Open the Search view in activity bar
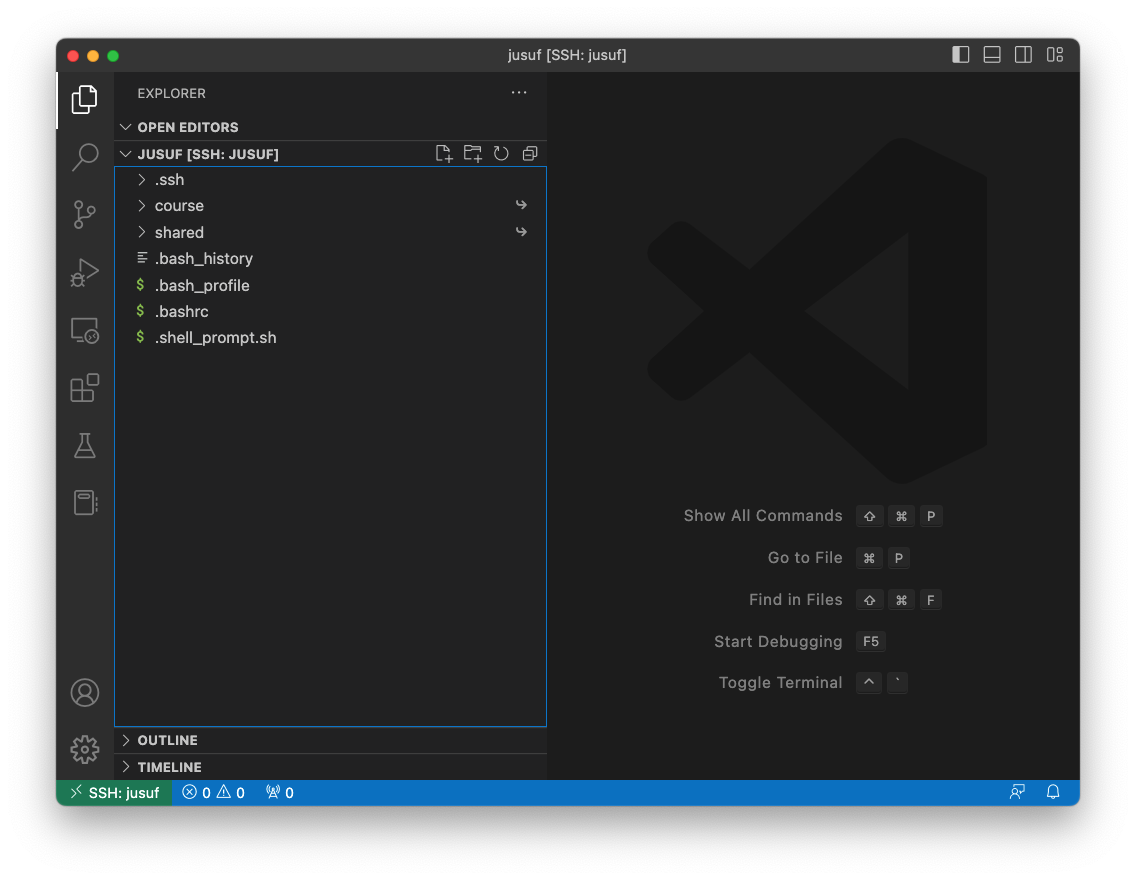The image size is (1136, 880). point(85,157)
